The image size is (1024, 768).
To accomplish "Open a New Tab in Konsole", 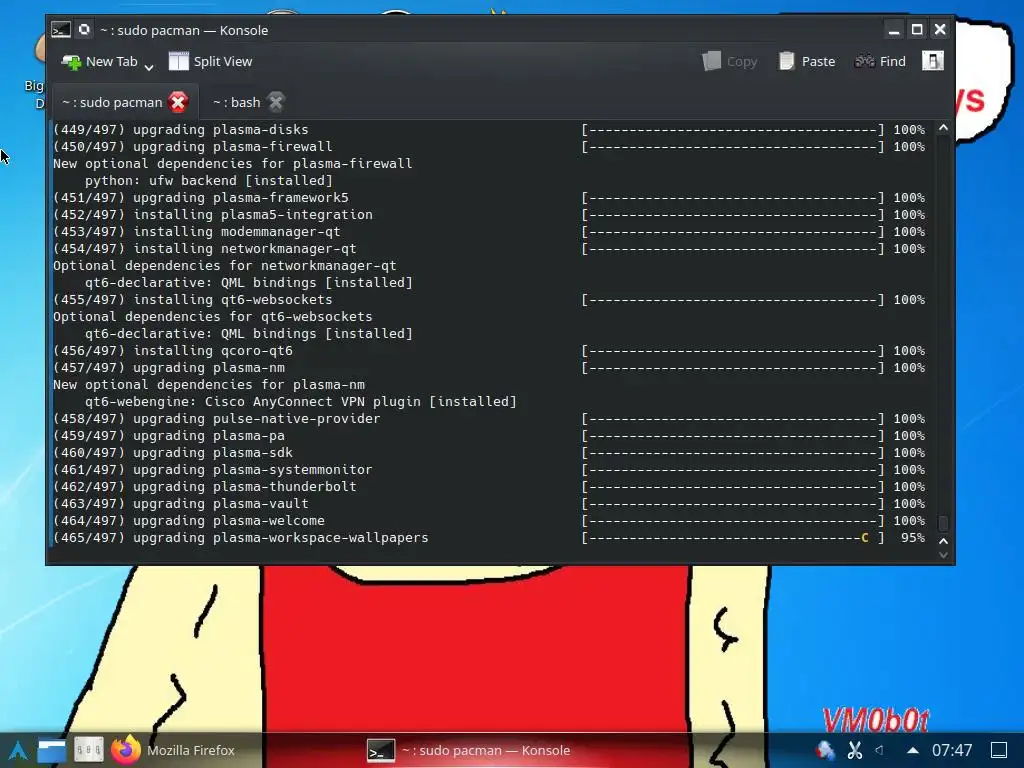I will pos(99,61).
